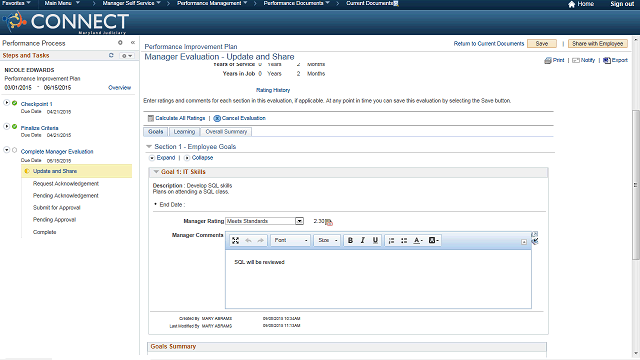640x360 pixels.
Task: Click the Home icon in header
Action: coord(571,4)
